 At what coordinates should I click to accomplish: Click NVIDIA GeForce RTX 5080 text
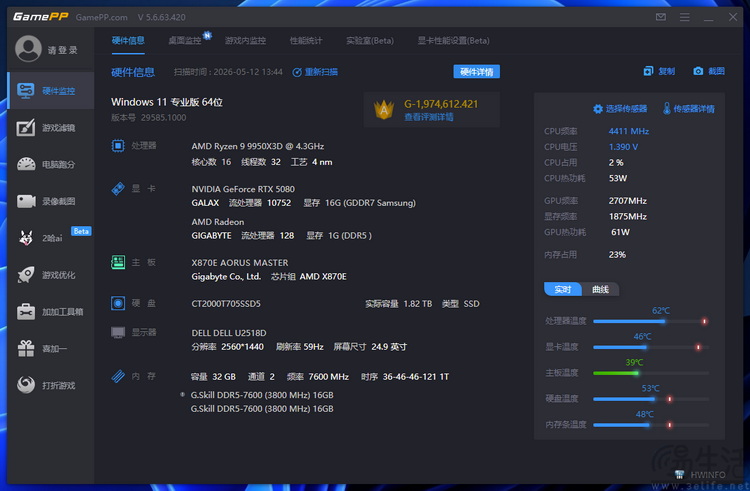click(243, 189)
